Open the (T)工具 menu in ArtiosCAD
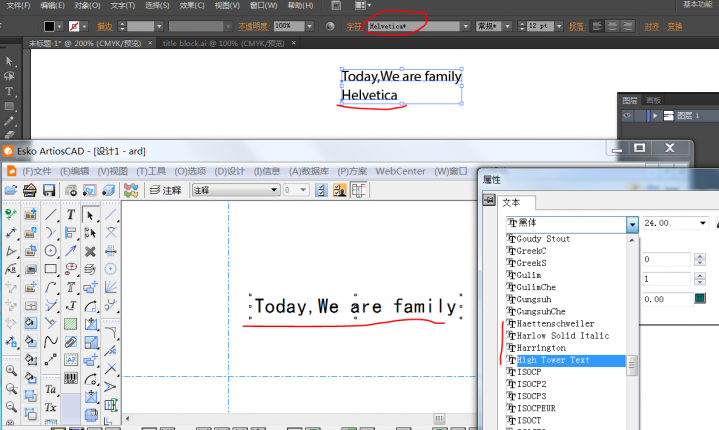The width and height of the screenshot is (719, 430). pos(149,171)
